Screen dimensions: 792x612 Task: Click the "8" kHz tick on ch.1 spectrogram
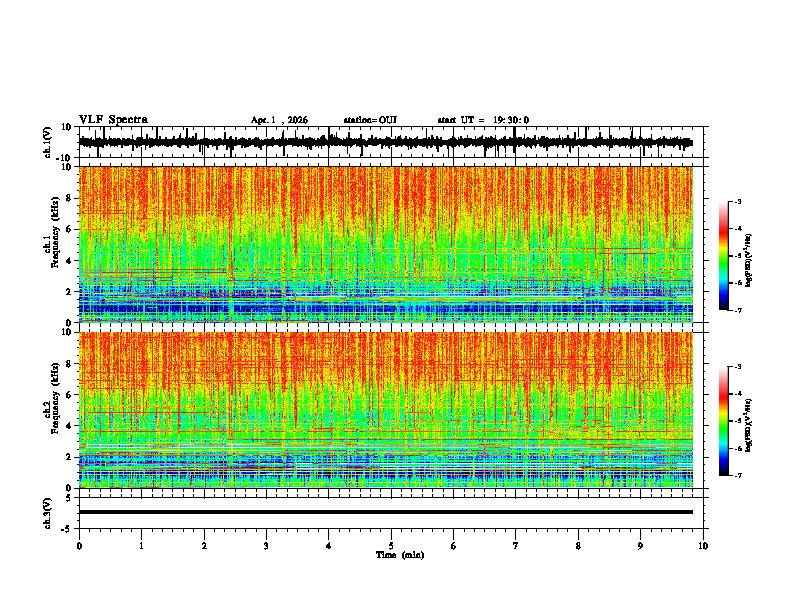tap(69, 198)
